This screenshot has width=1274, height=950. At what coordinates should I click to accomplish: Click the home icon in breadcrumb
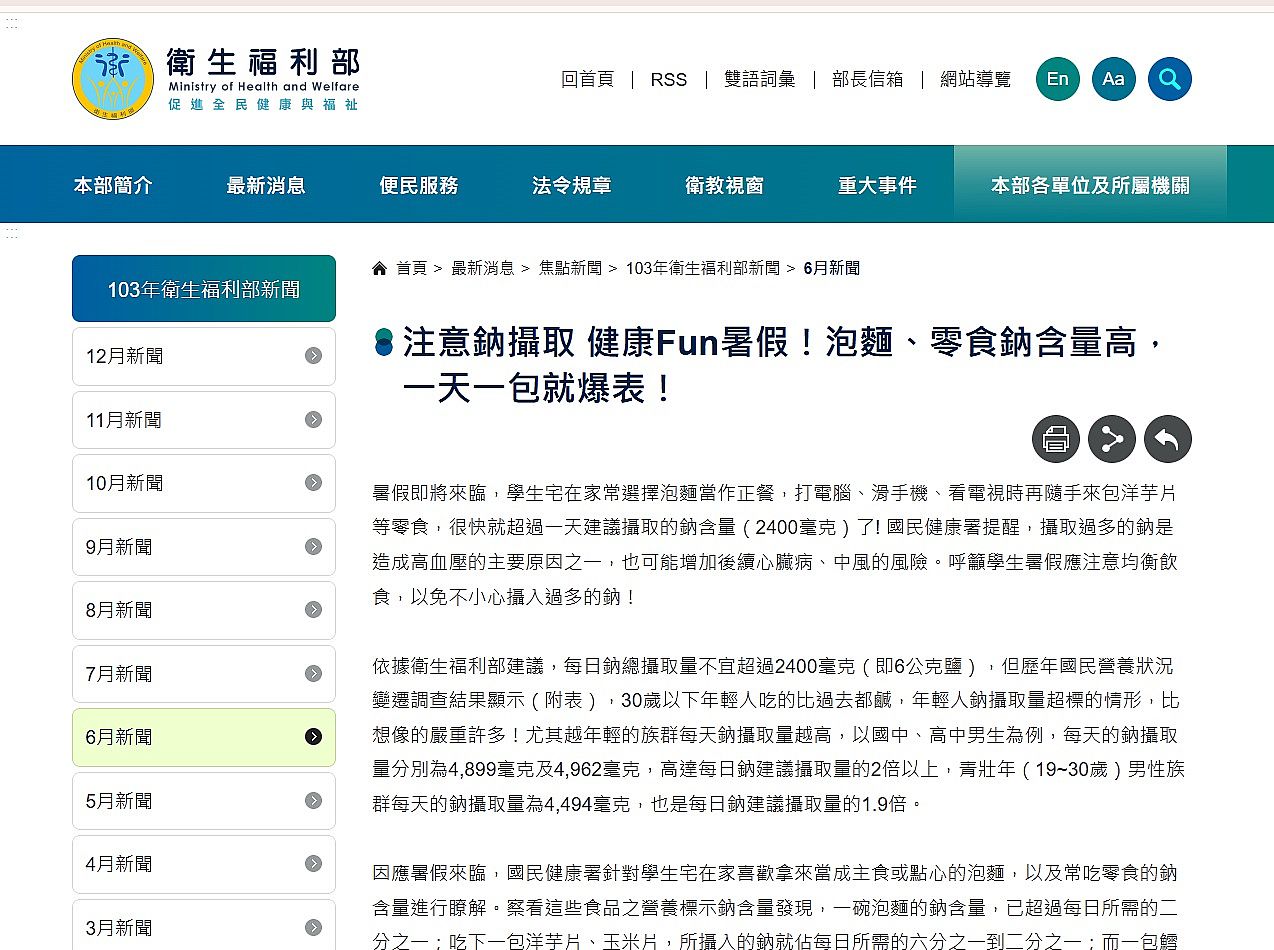(379, 268)
